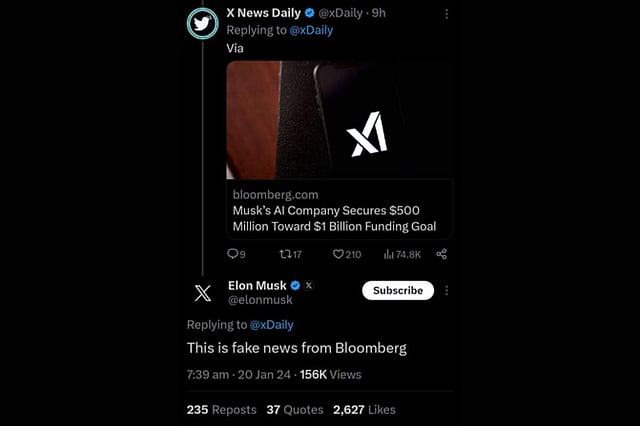Repost the X News Daily tweet
This screenshot has width=640, height=426.
(x=287, y=254)
